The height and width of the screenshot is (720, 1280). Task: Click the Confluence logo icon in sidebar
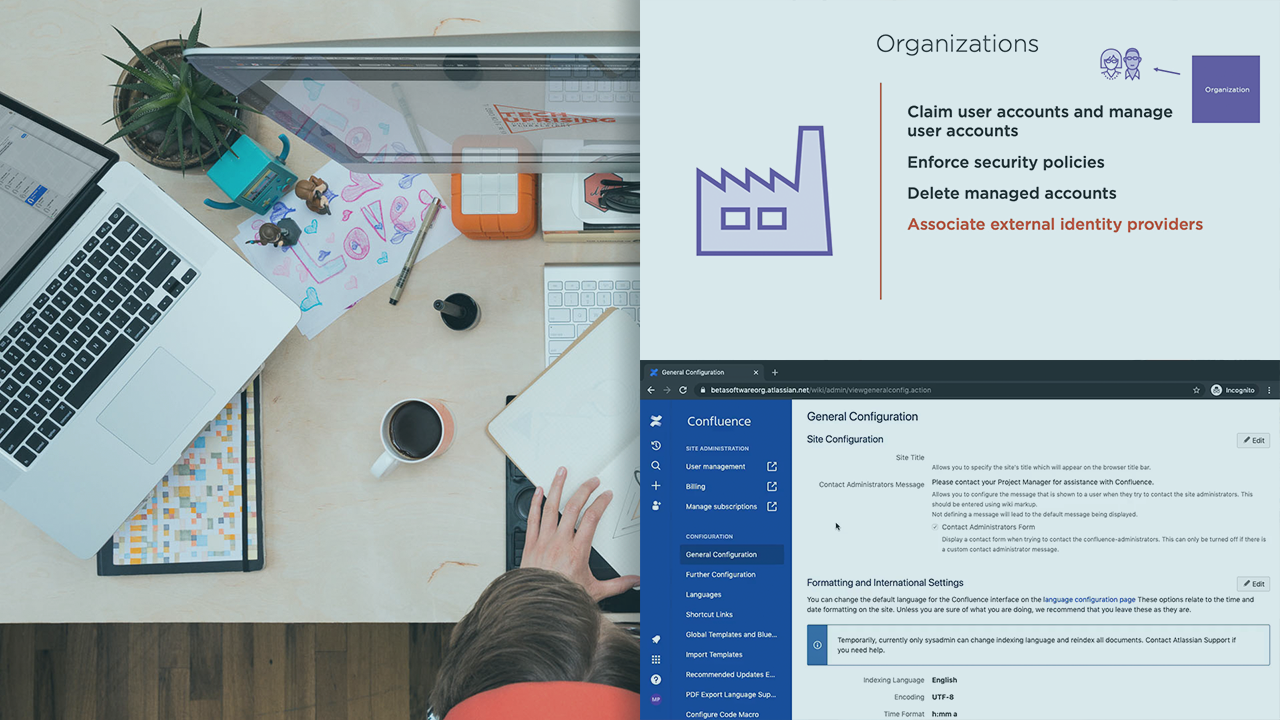[656, 421]
